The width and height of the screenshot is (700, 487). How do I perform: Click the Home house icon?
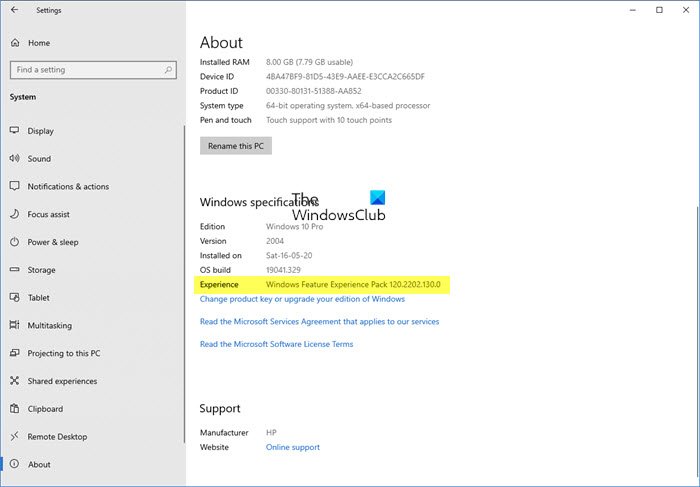point(15,43)
